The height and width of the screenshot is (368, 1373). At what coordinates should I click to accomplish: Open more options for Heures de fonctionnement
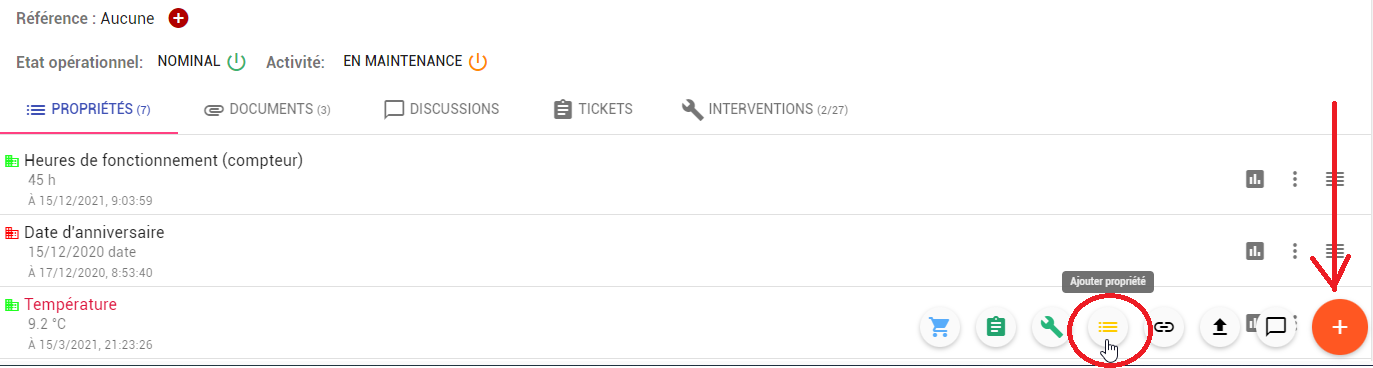point(1295,179)
